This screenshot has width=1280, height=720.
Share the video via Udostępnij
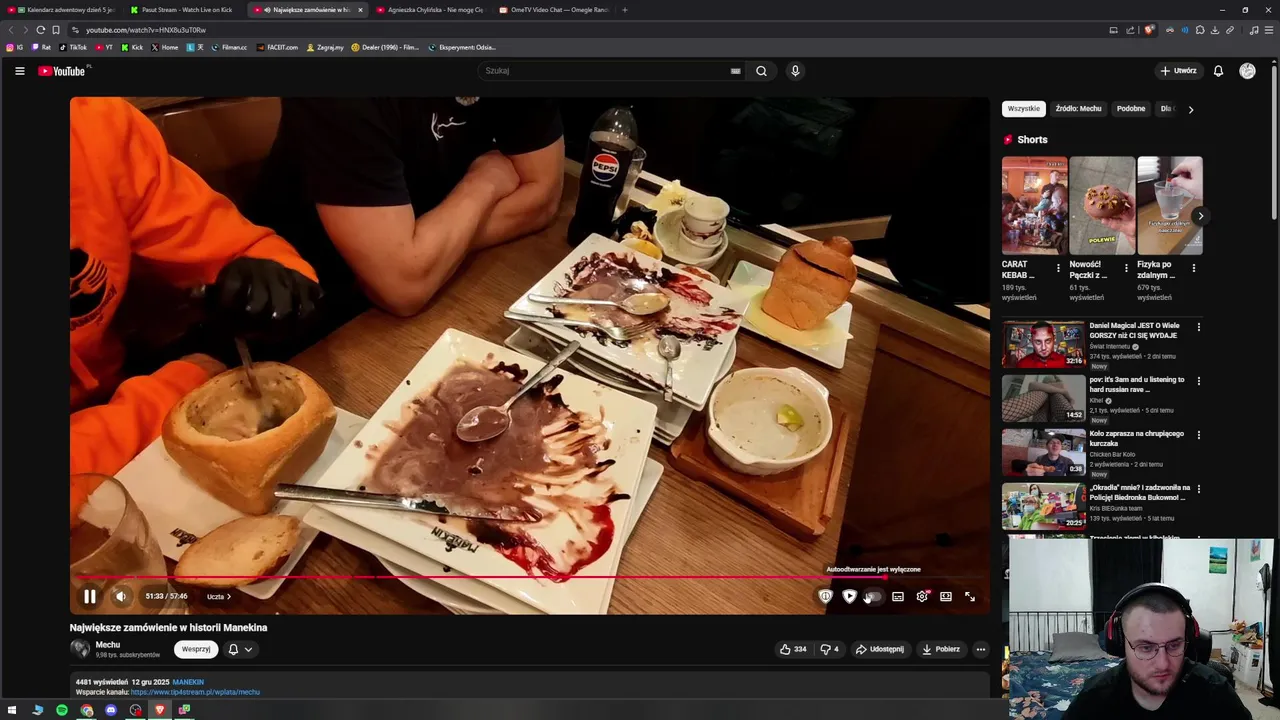880,649
